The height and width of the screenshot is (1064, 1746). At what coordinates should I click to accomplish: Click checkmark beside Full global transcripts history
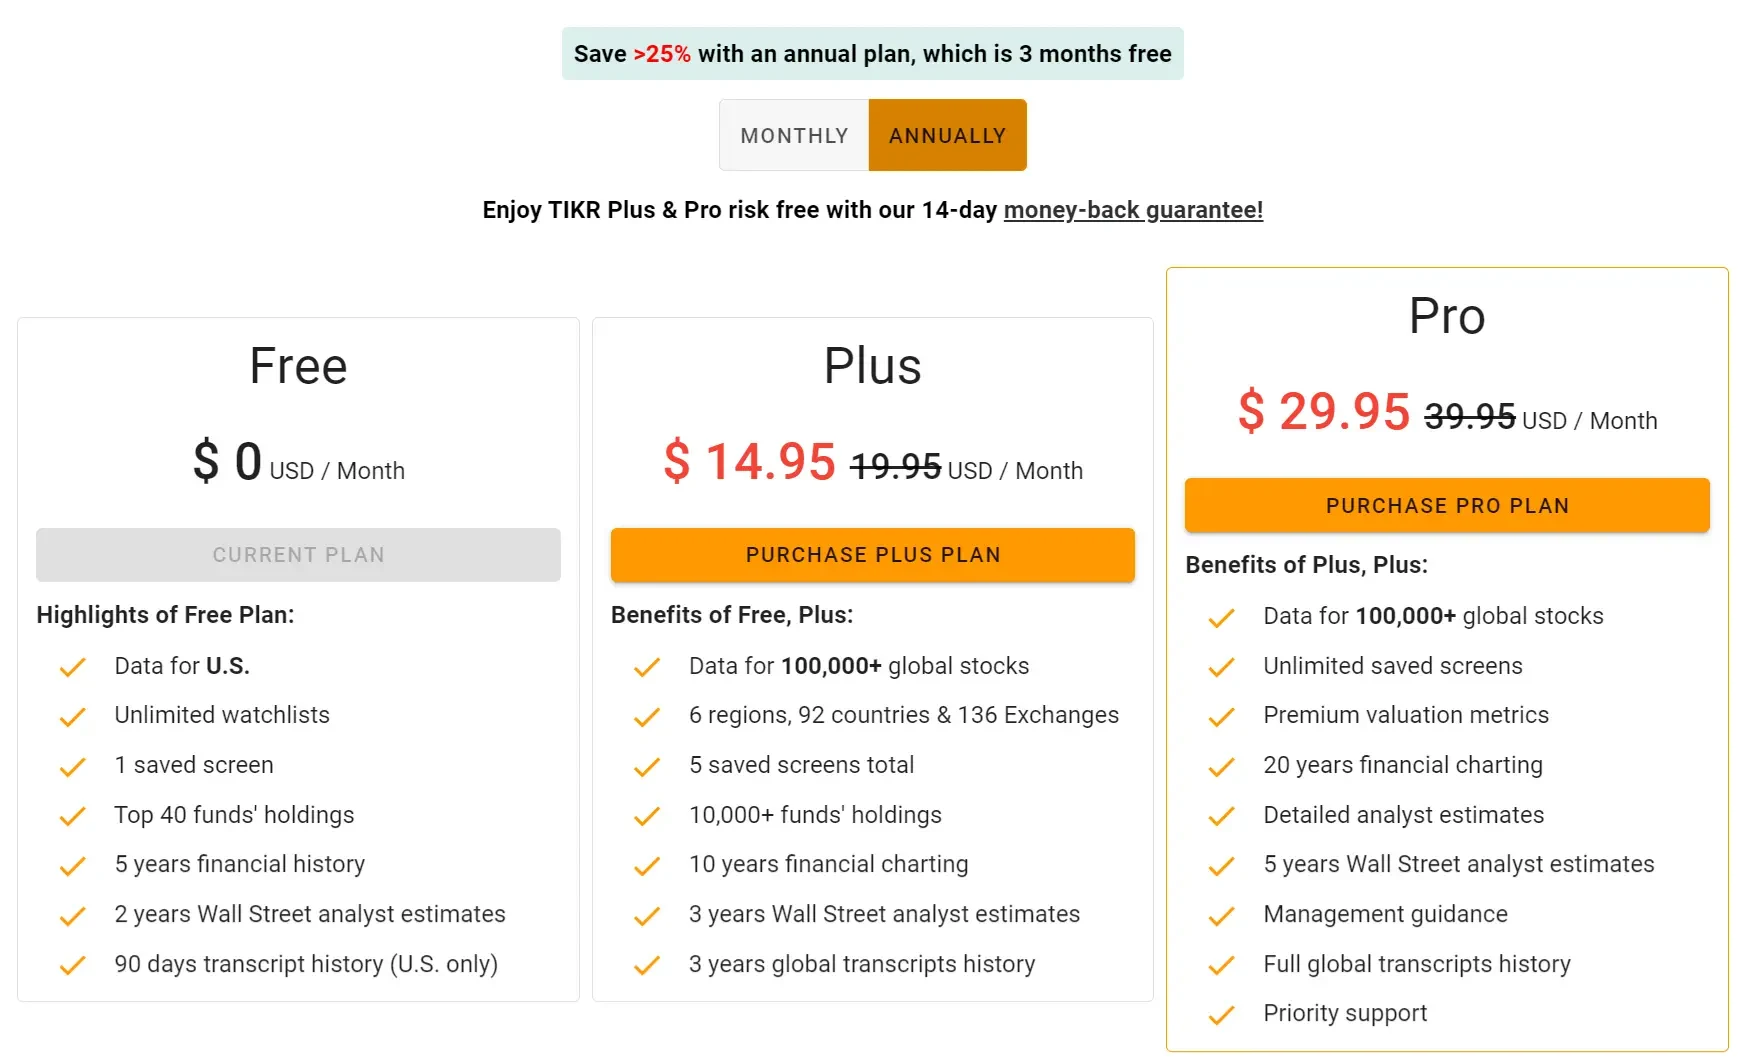1221,965
